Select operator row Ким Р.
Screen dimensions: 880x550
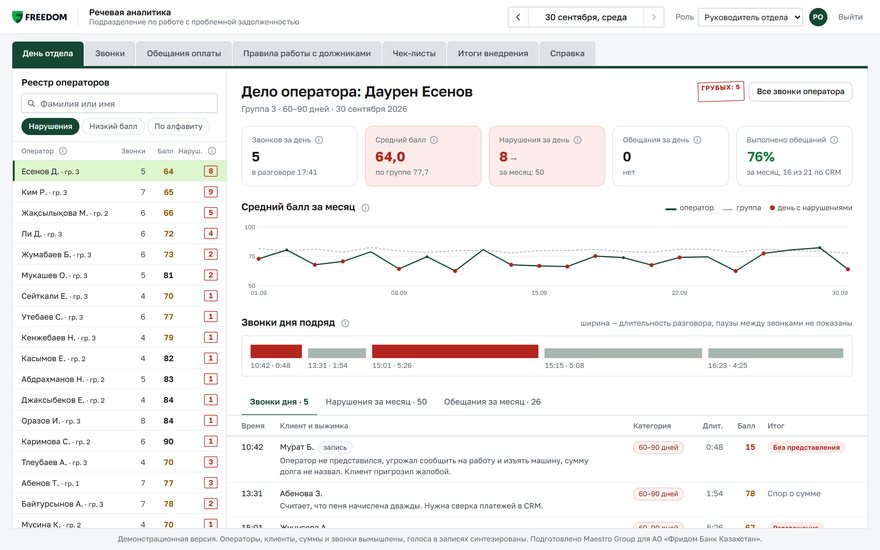(120, 192)
